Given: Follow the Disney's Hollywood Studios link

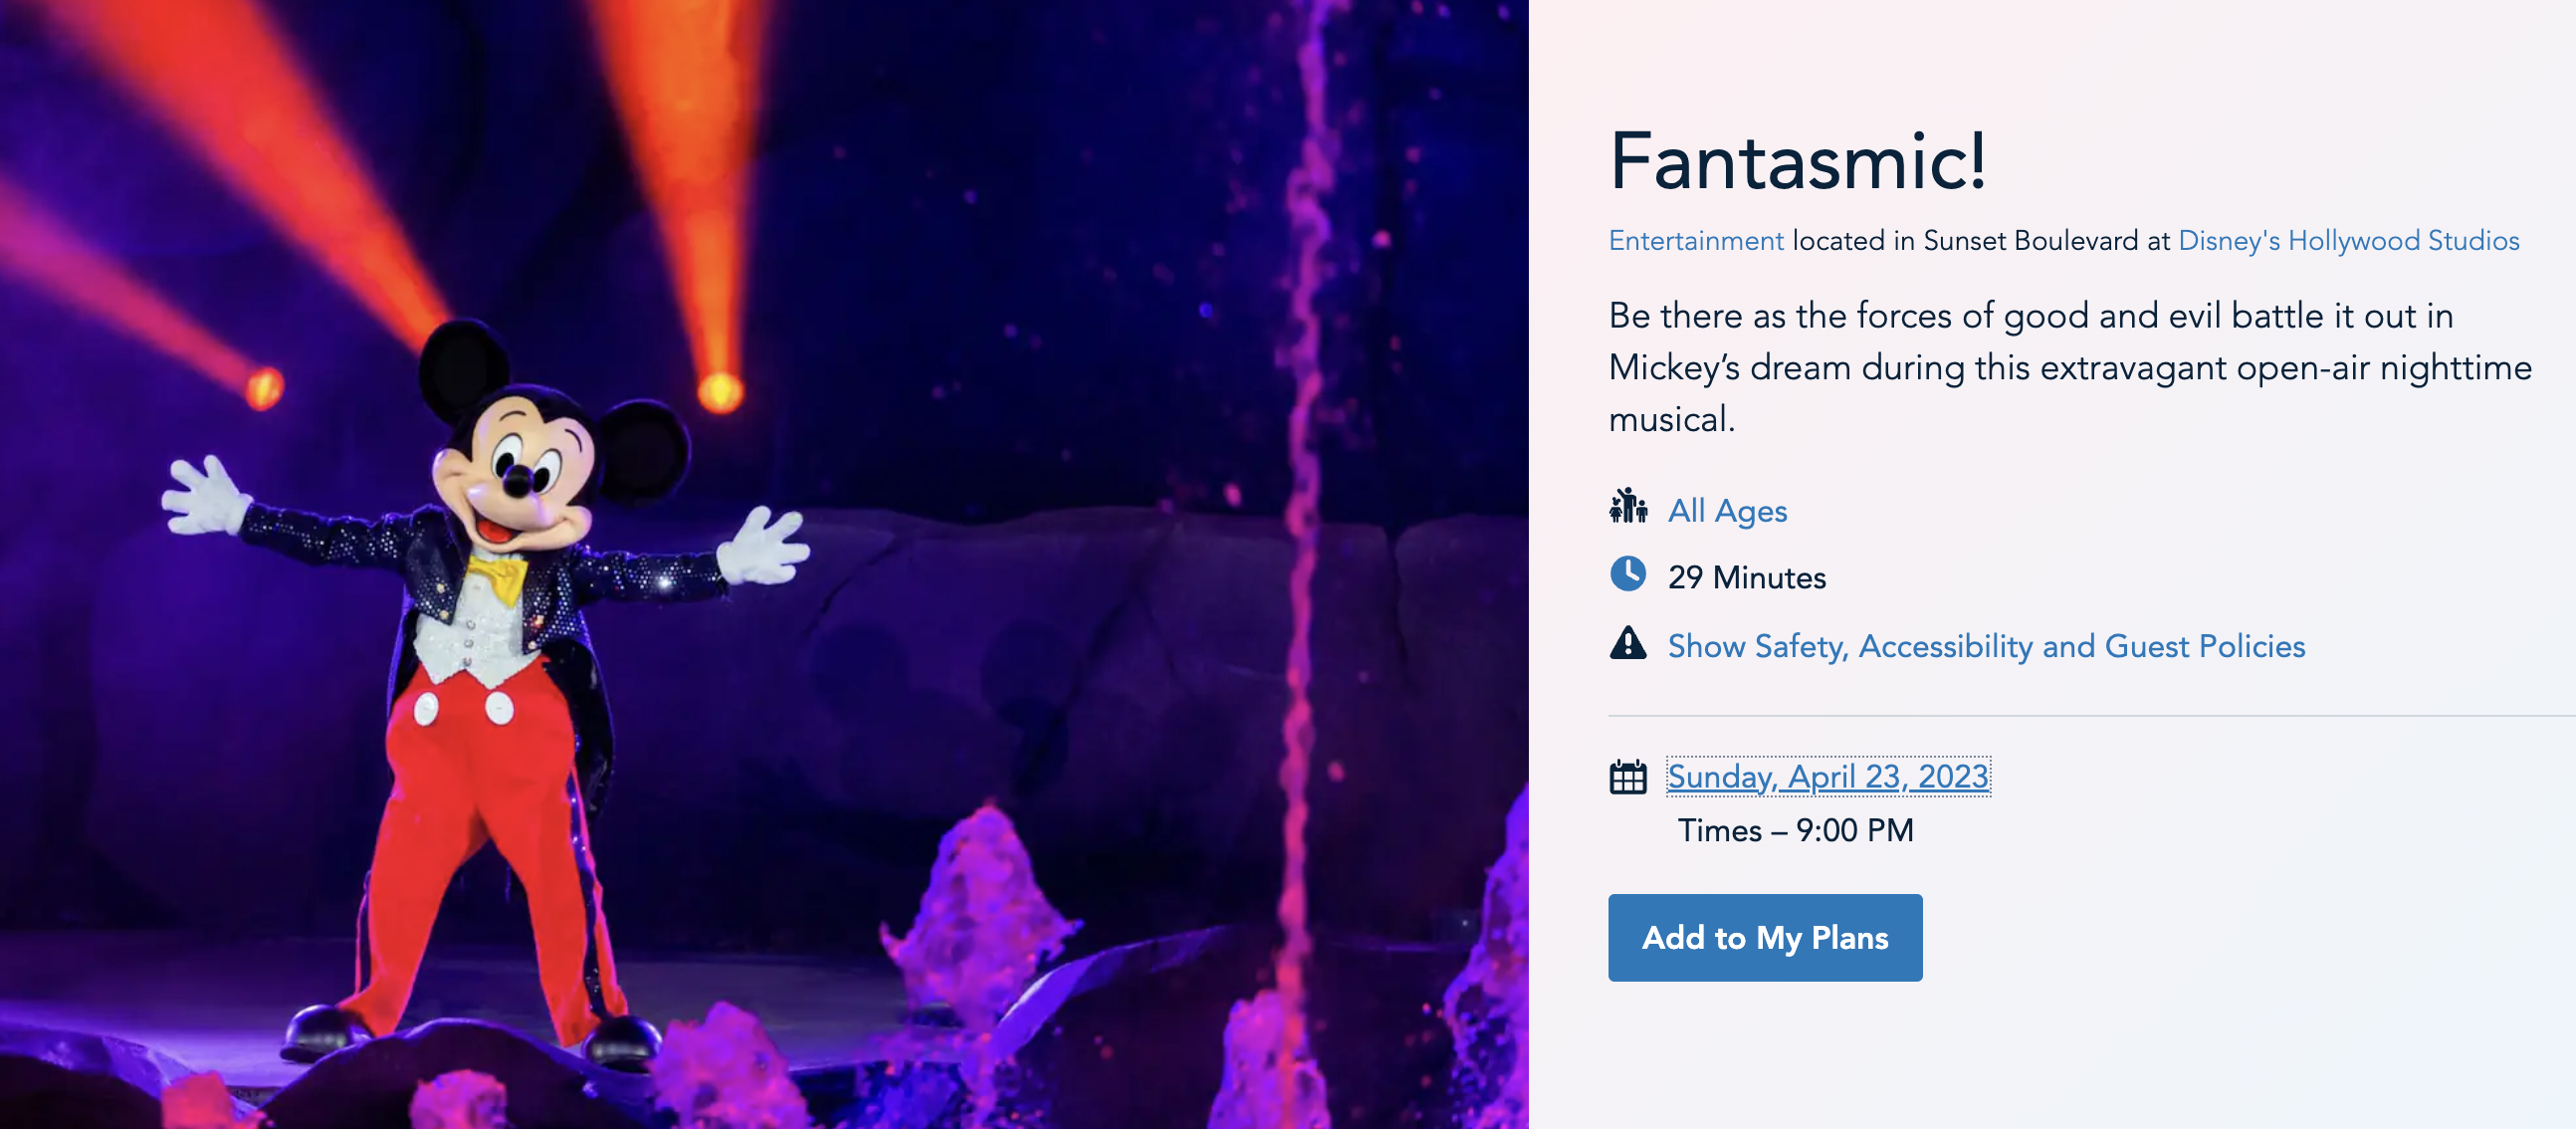Looking at the screenshot, I should click(2348, 241).
